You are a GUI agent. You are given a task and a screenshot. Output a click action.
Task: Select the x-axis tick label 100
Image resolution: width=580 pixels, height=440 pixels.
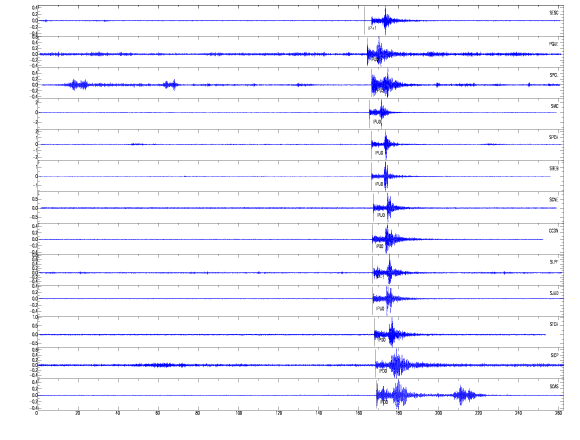[239, 413]
